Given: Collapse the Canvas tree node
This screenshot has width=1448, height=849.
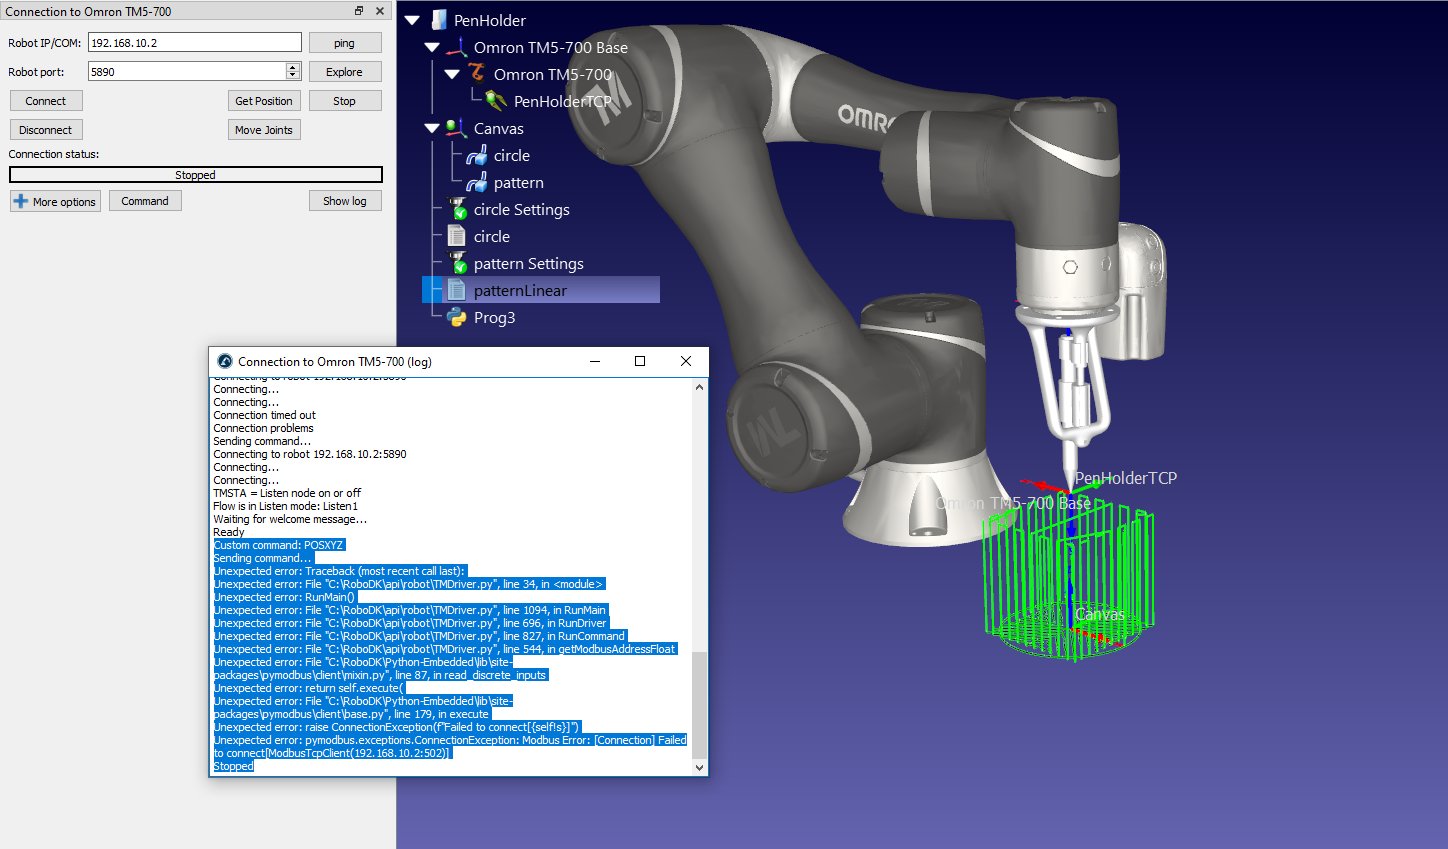Looking at the screenshot, I should (432, 128).
